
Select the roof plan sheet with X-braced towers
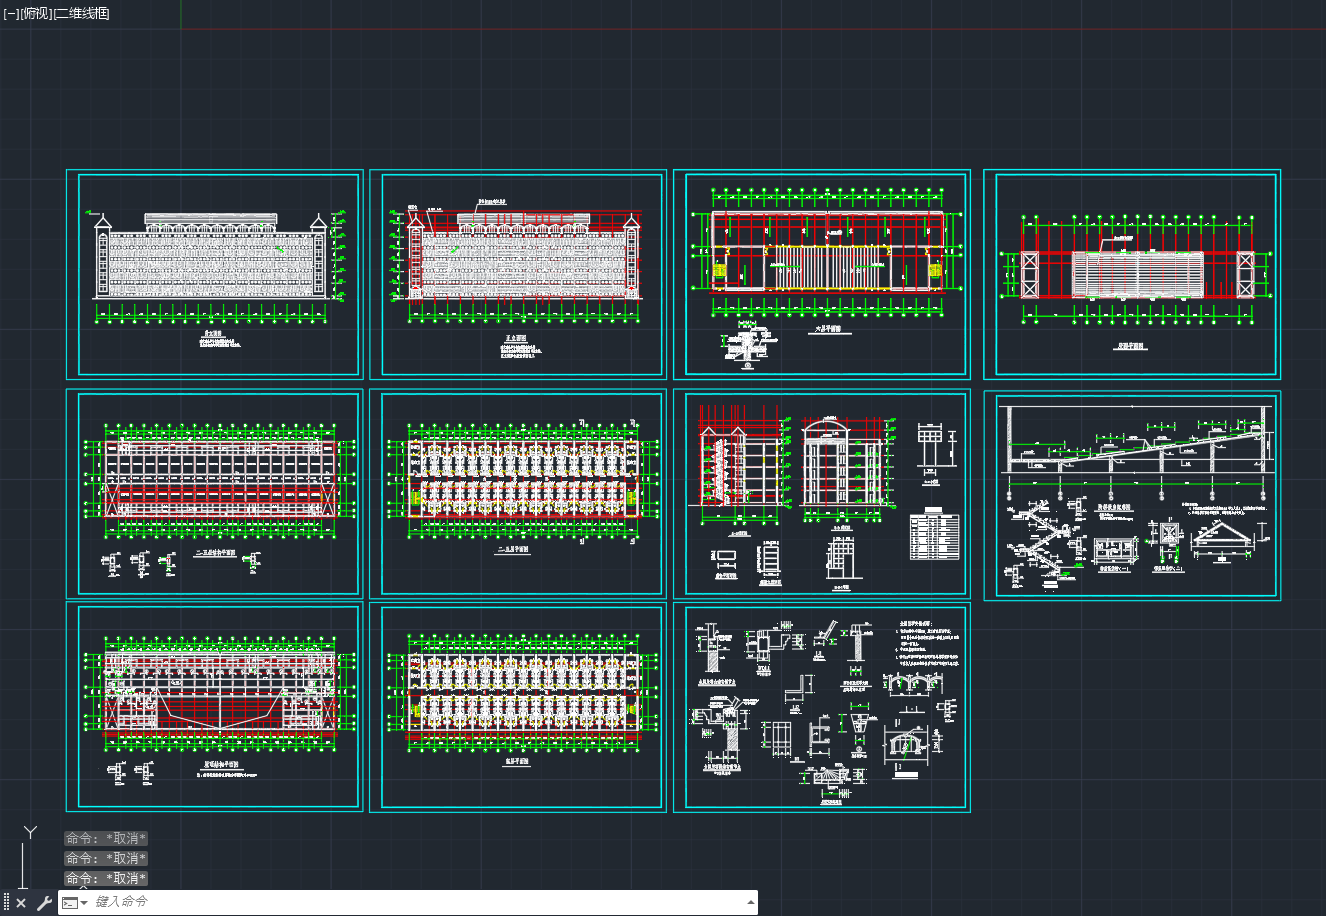(1132, 274)
